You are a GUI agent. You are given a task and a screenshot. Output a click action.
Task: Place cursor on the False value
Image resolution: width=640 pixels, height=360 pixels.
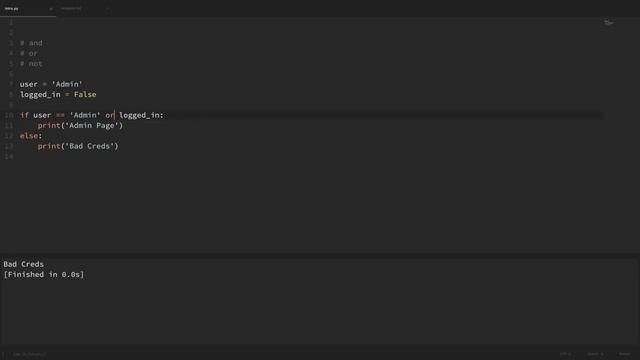click(85, 94)
